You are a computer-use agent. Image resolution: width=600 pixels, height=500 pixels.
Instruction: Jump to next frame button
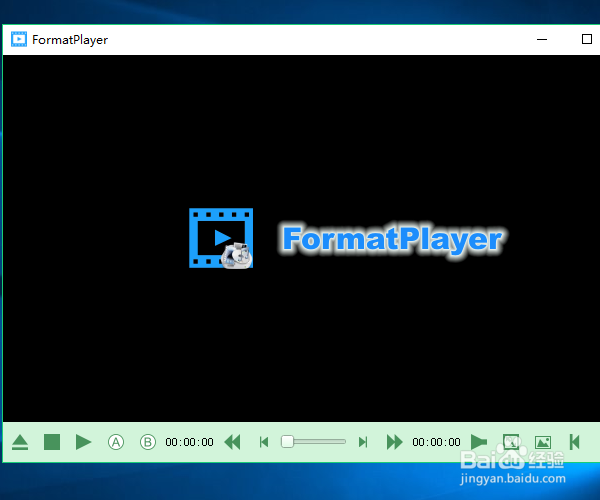363,442
